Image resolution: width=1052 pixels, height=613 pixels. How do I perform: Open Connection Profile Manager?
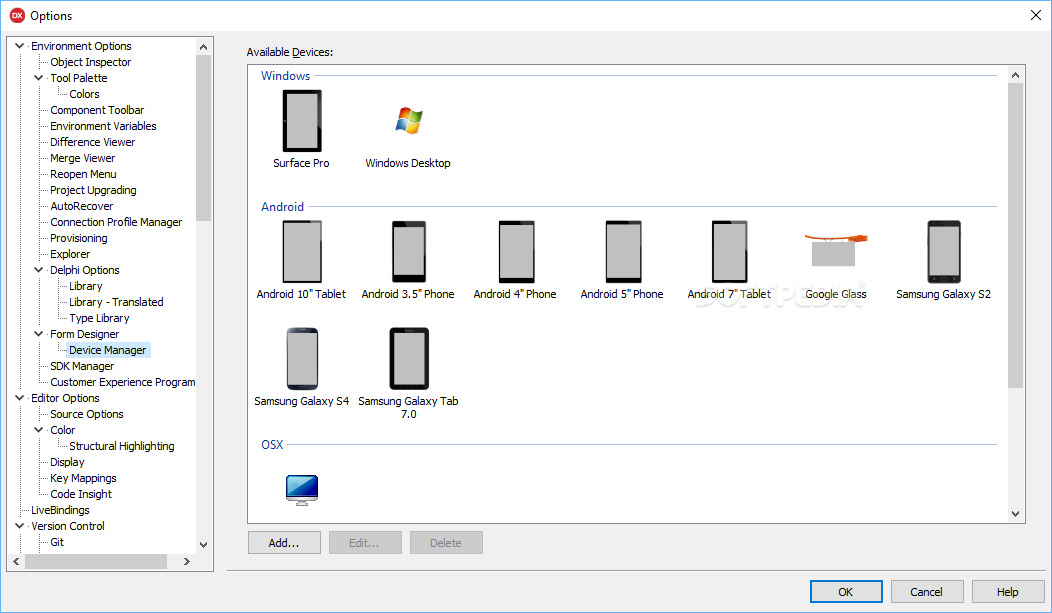coord(116,222)
